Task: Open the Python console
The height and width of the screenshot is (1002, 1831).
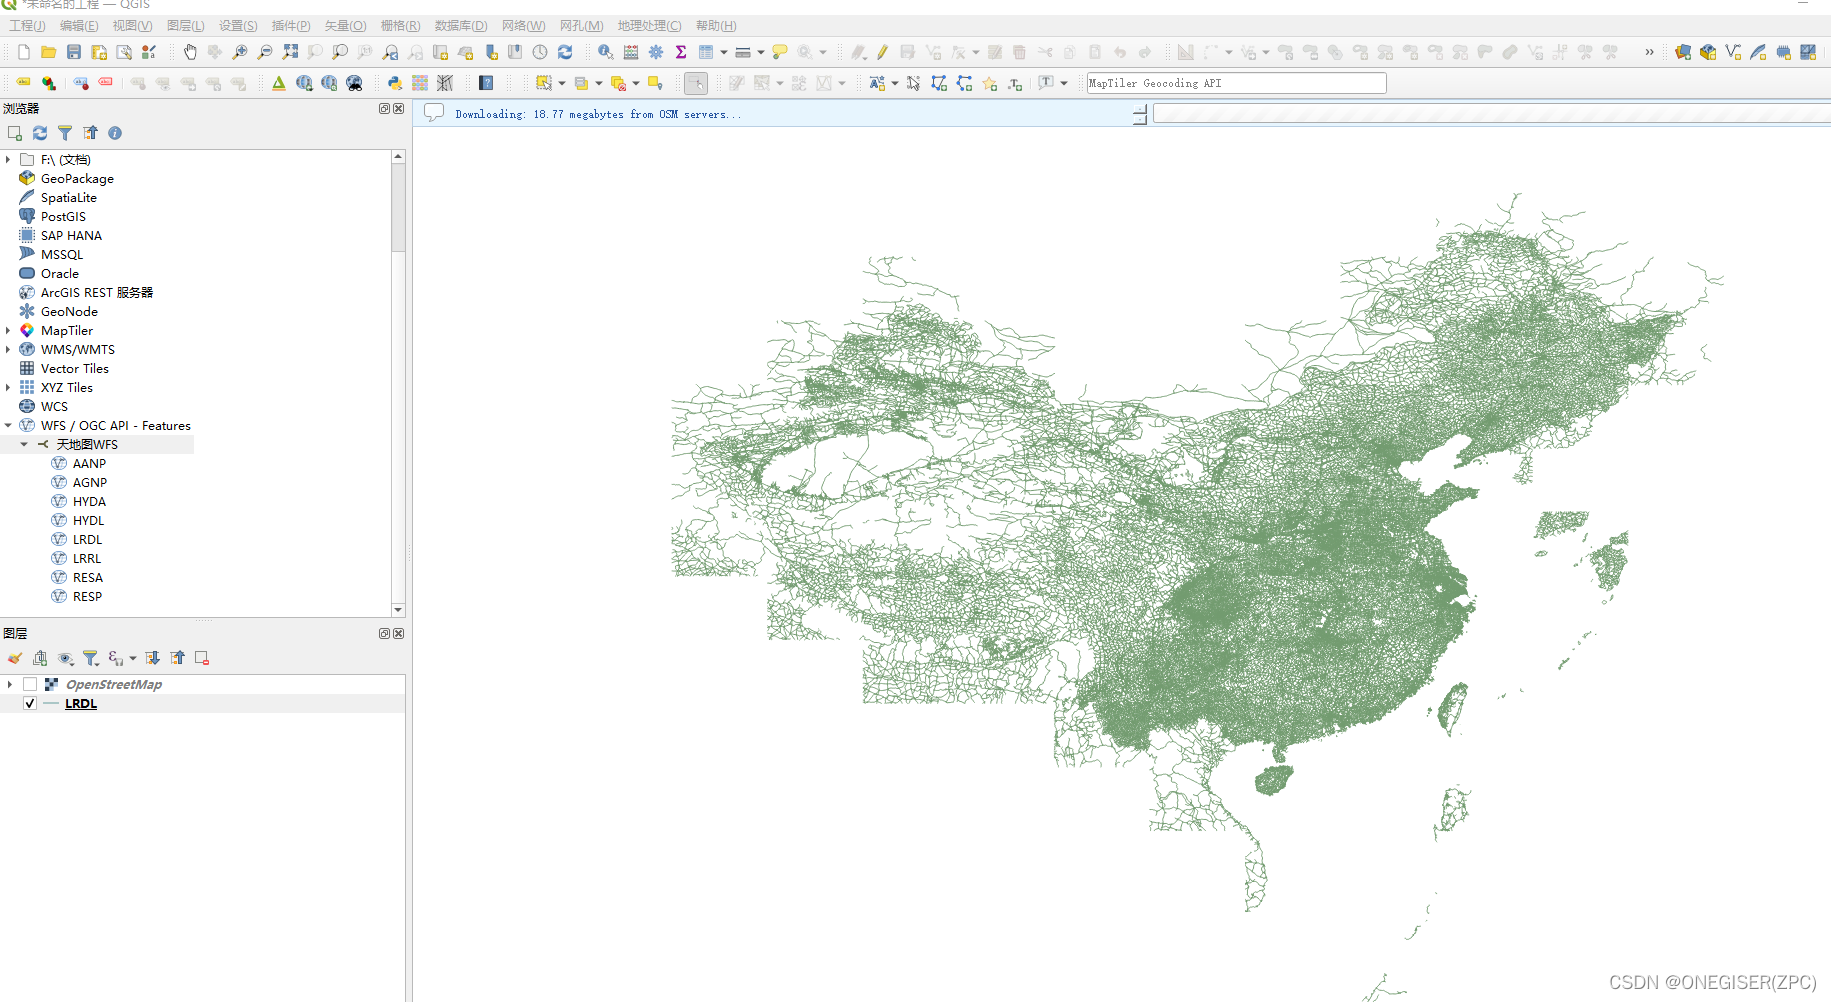Action: 395,83
